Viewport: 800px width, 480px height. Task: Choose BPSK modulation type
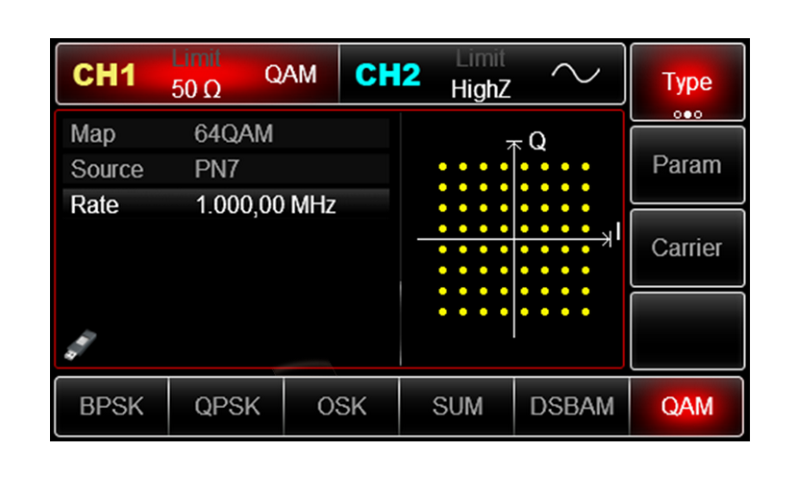coord(112,407)
